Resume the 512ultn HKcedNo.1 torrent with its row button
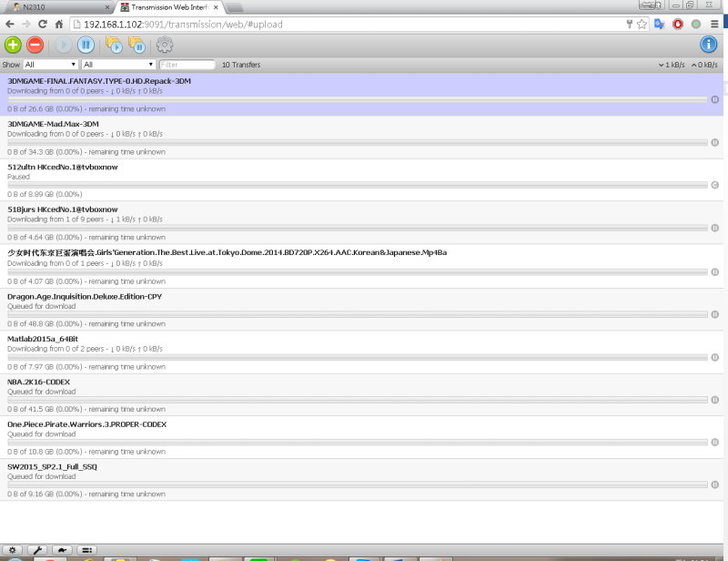Viewport: 728px width, 561px height. (715, 185)
